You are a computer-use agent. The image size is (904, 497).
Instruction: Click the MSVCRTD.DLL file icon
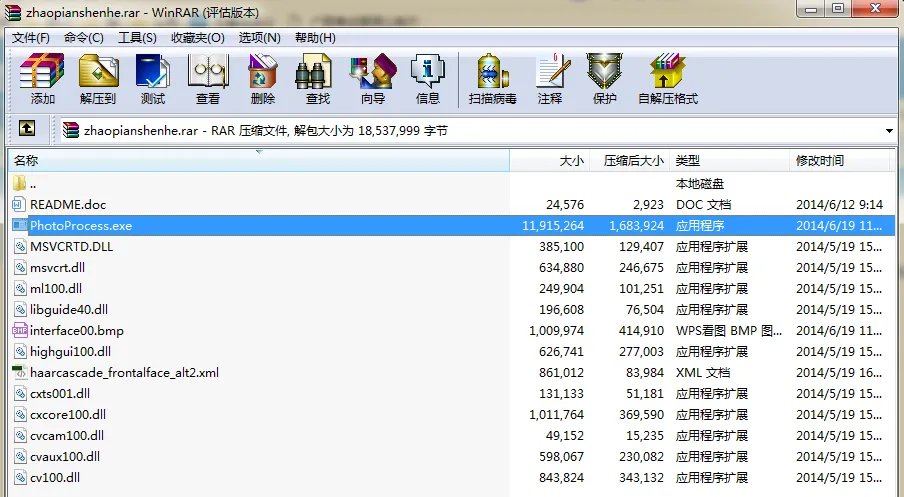click(20, 246)
